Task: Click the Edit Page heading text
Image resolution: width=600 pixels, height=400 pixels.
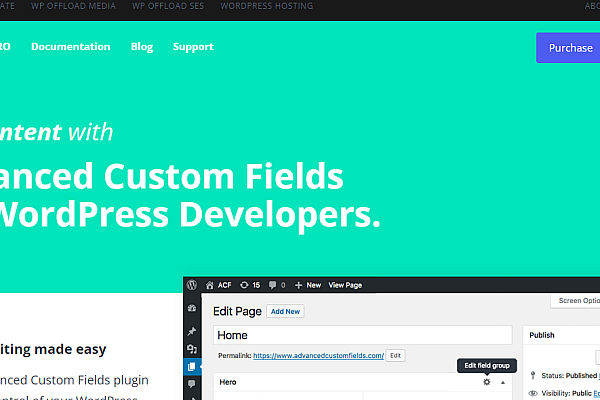Action: [x=237, y=311]
